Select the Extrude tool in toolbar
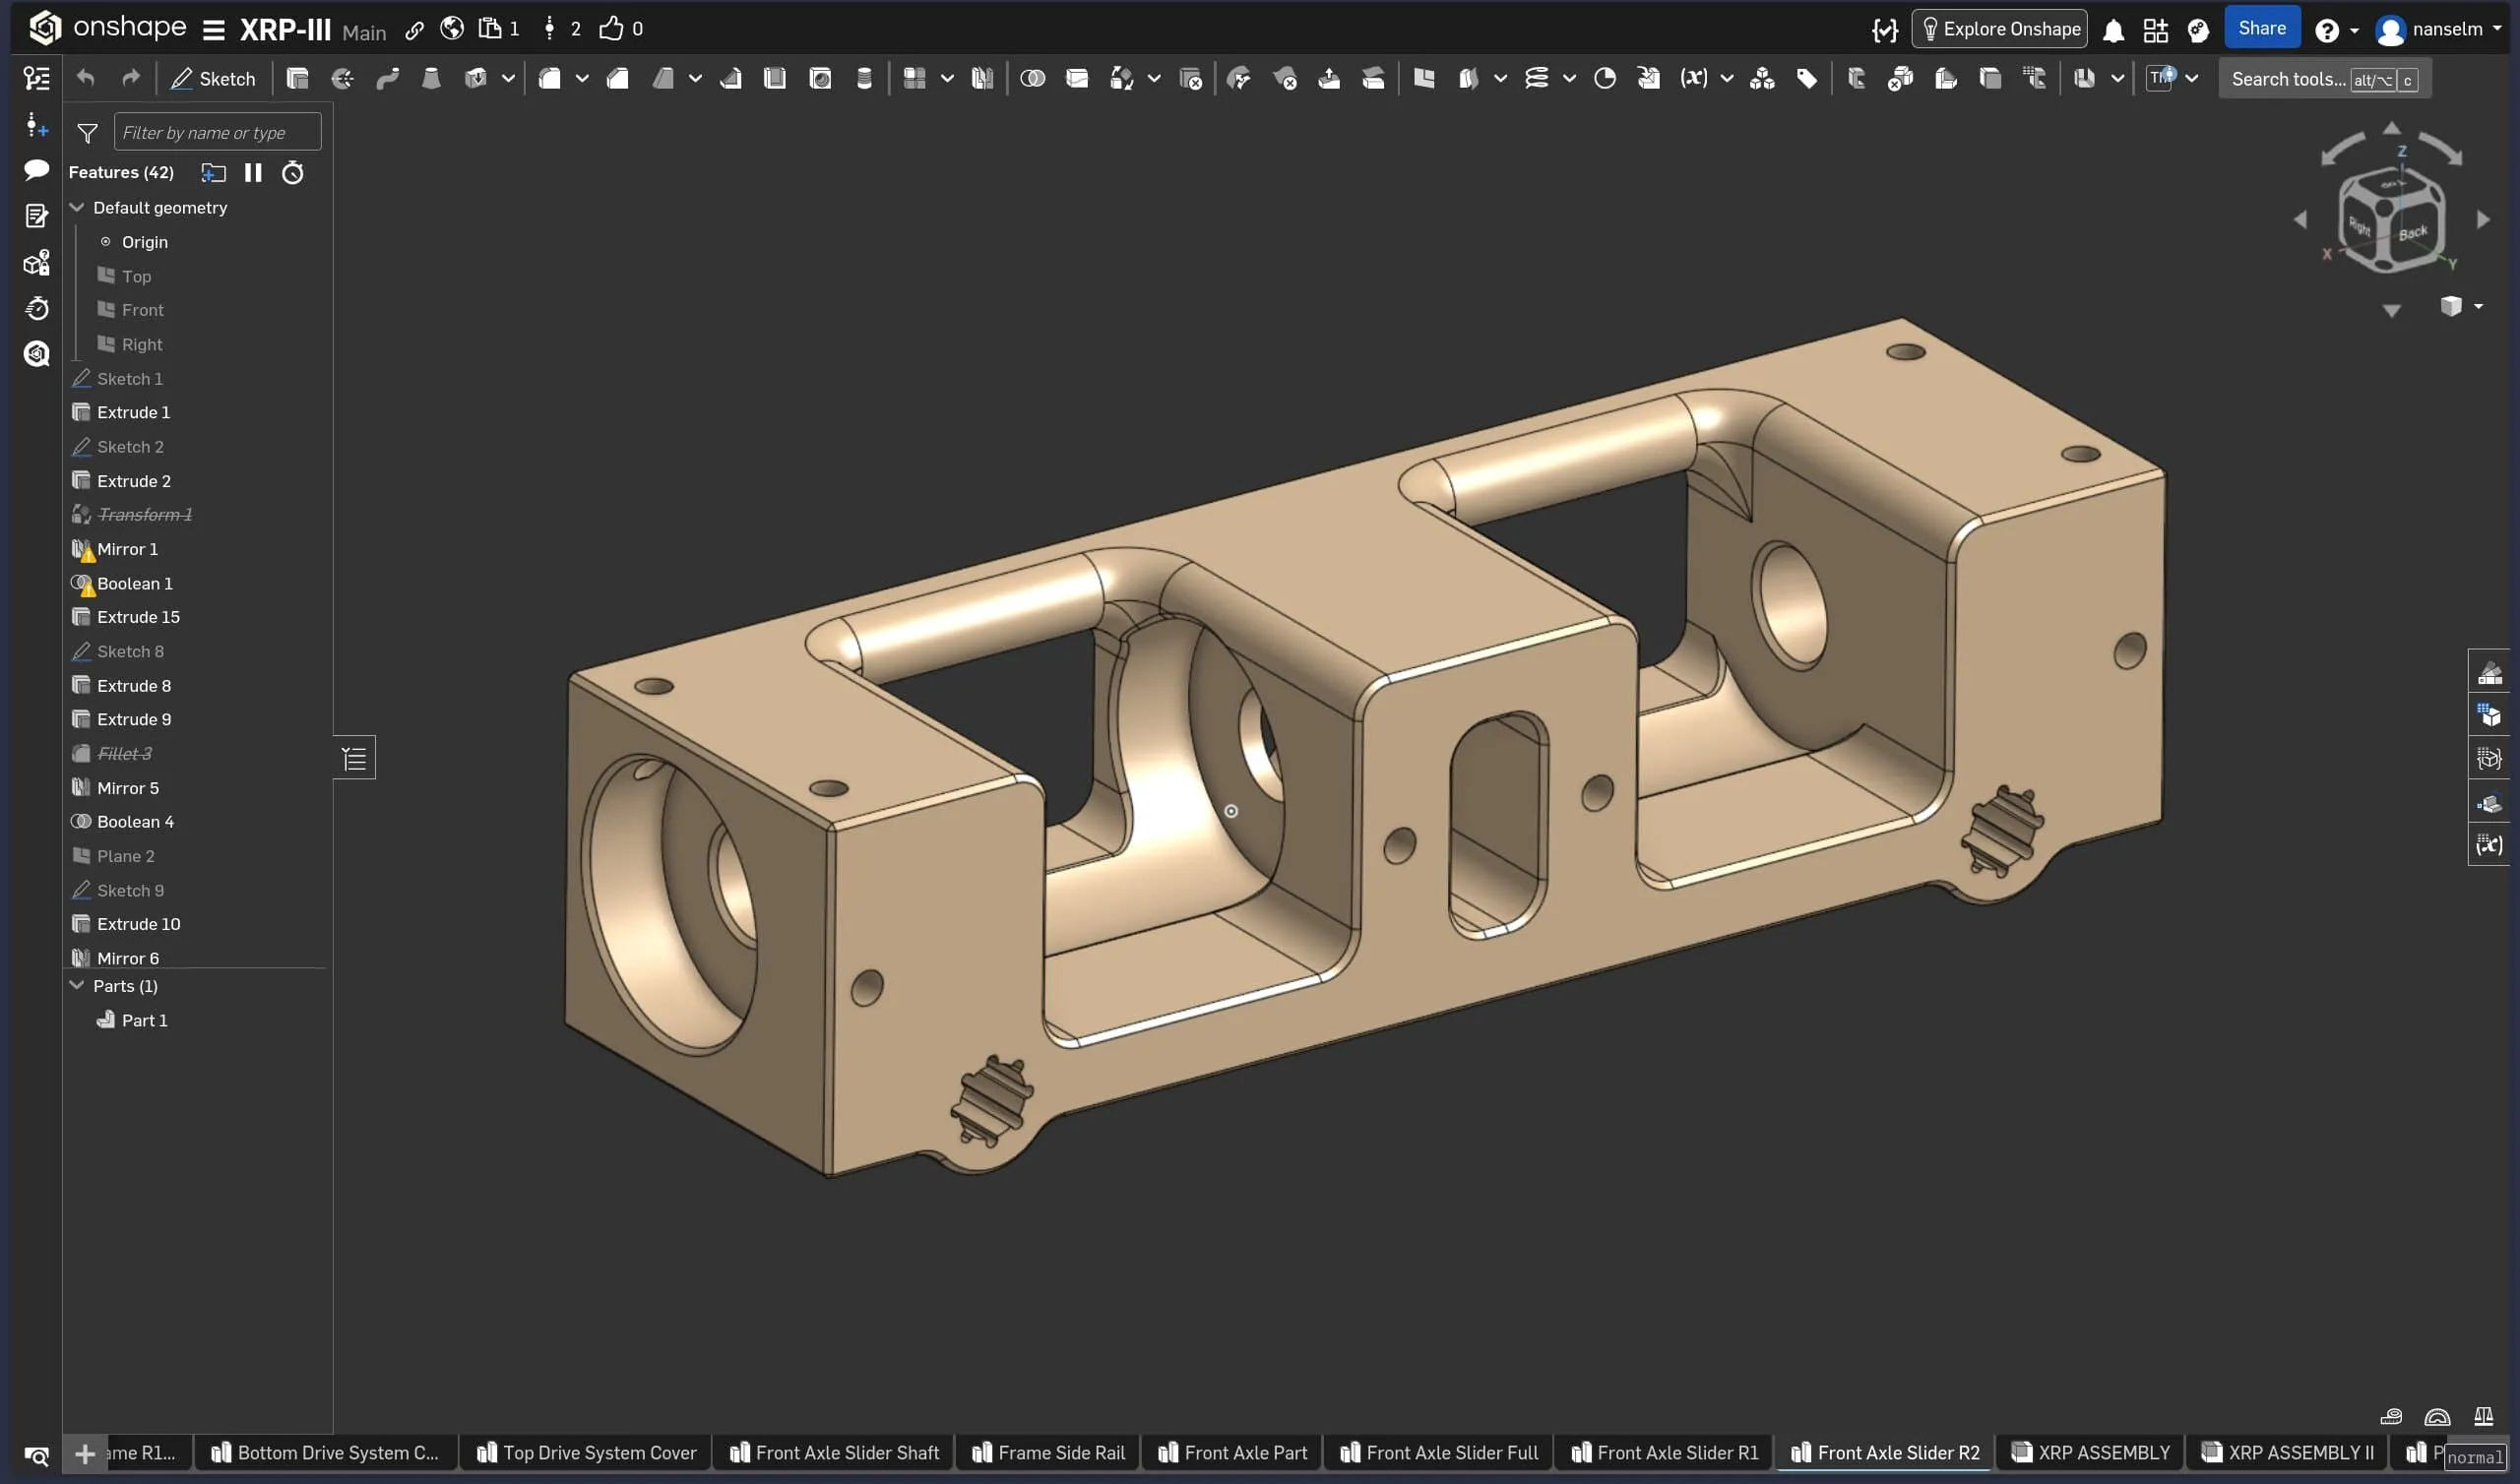 pyautogui.click(x=297, y=79)
